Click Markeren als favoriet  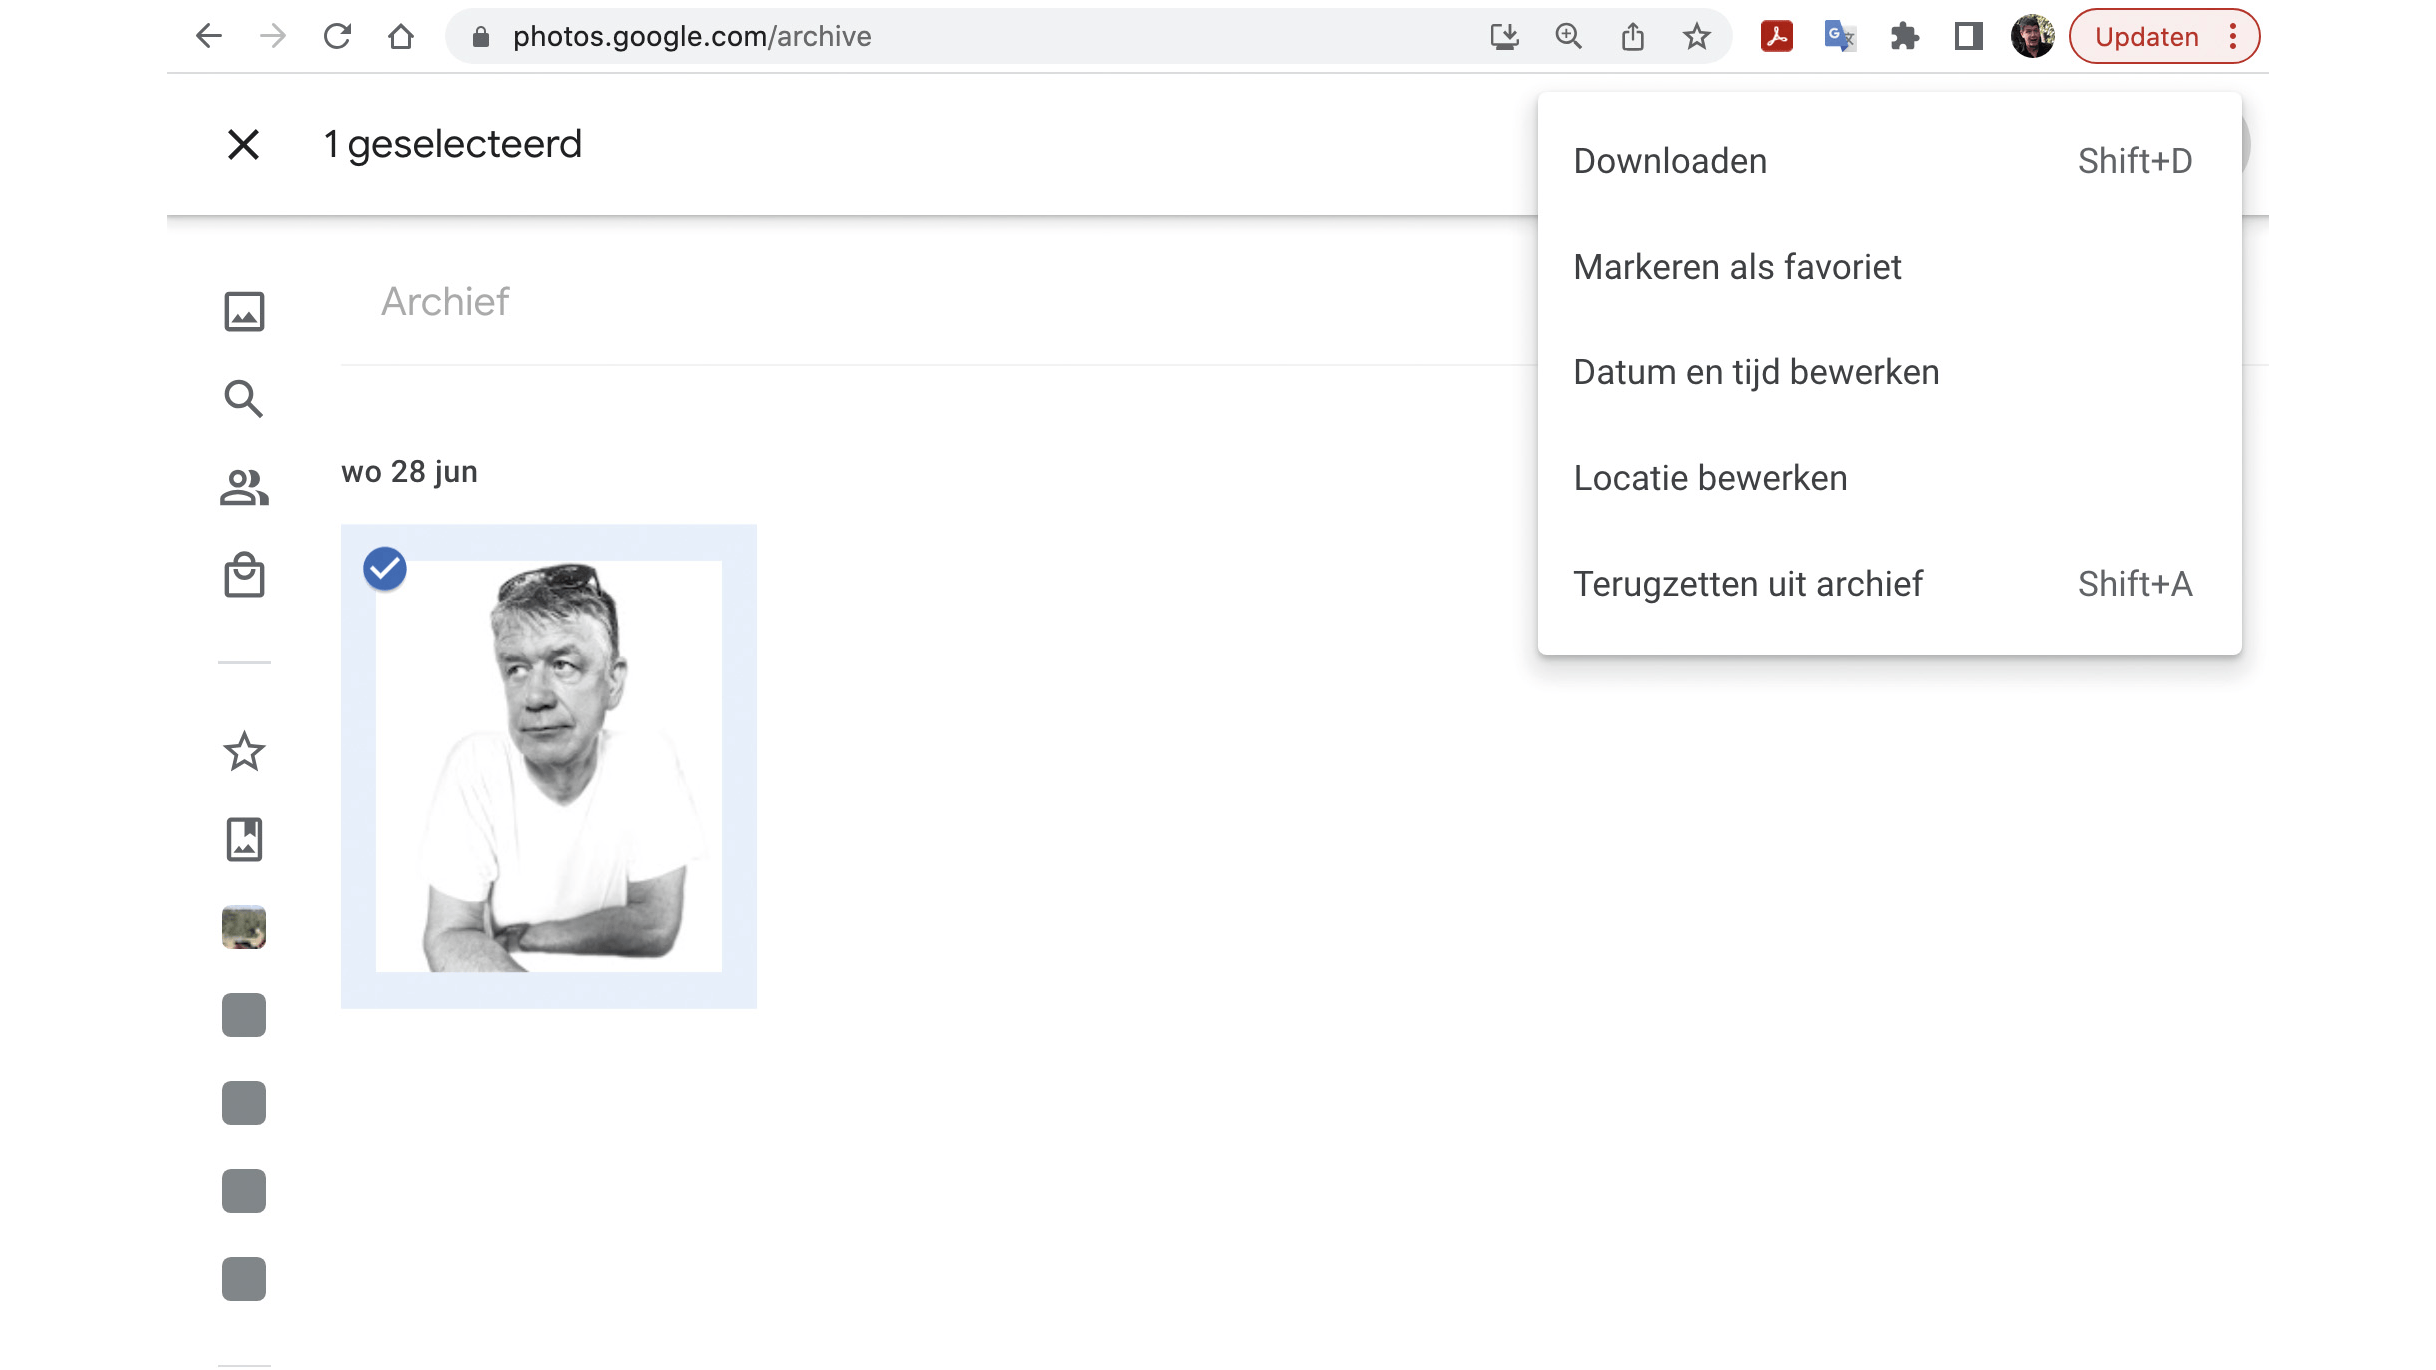tap(1736, 267)
